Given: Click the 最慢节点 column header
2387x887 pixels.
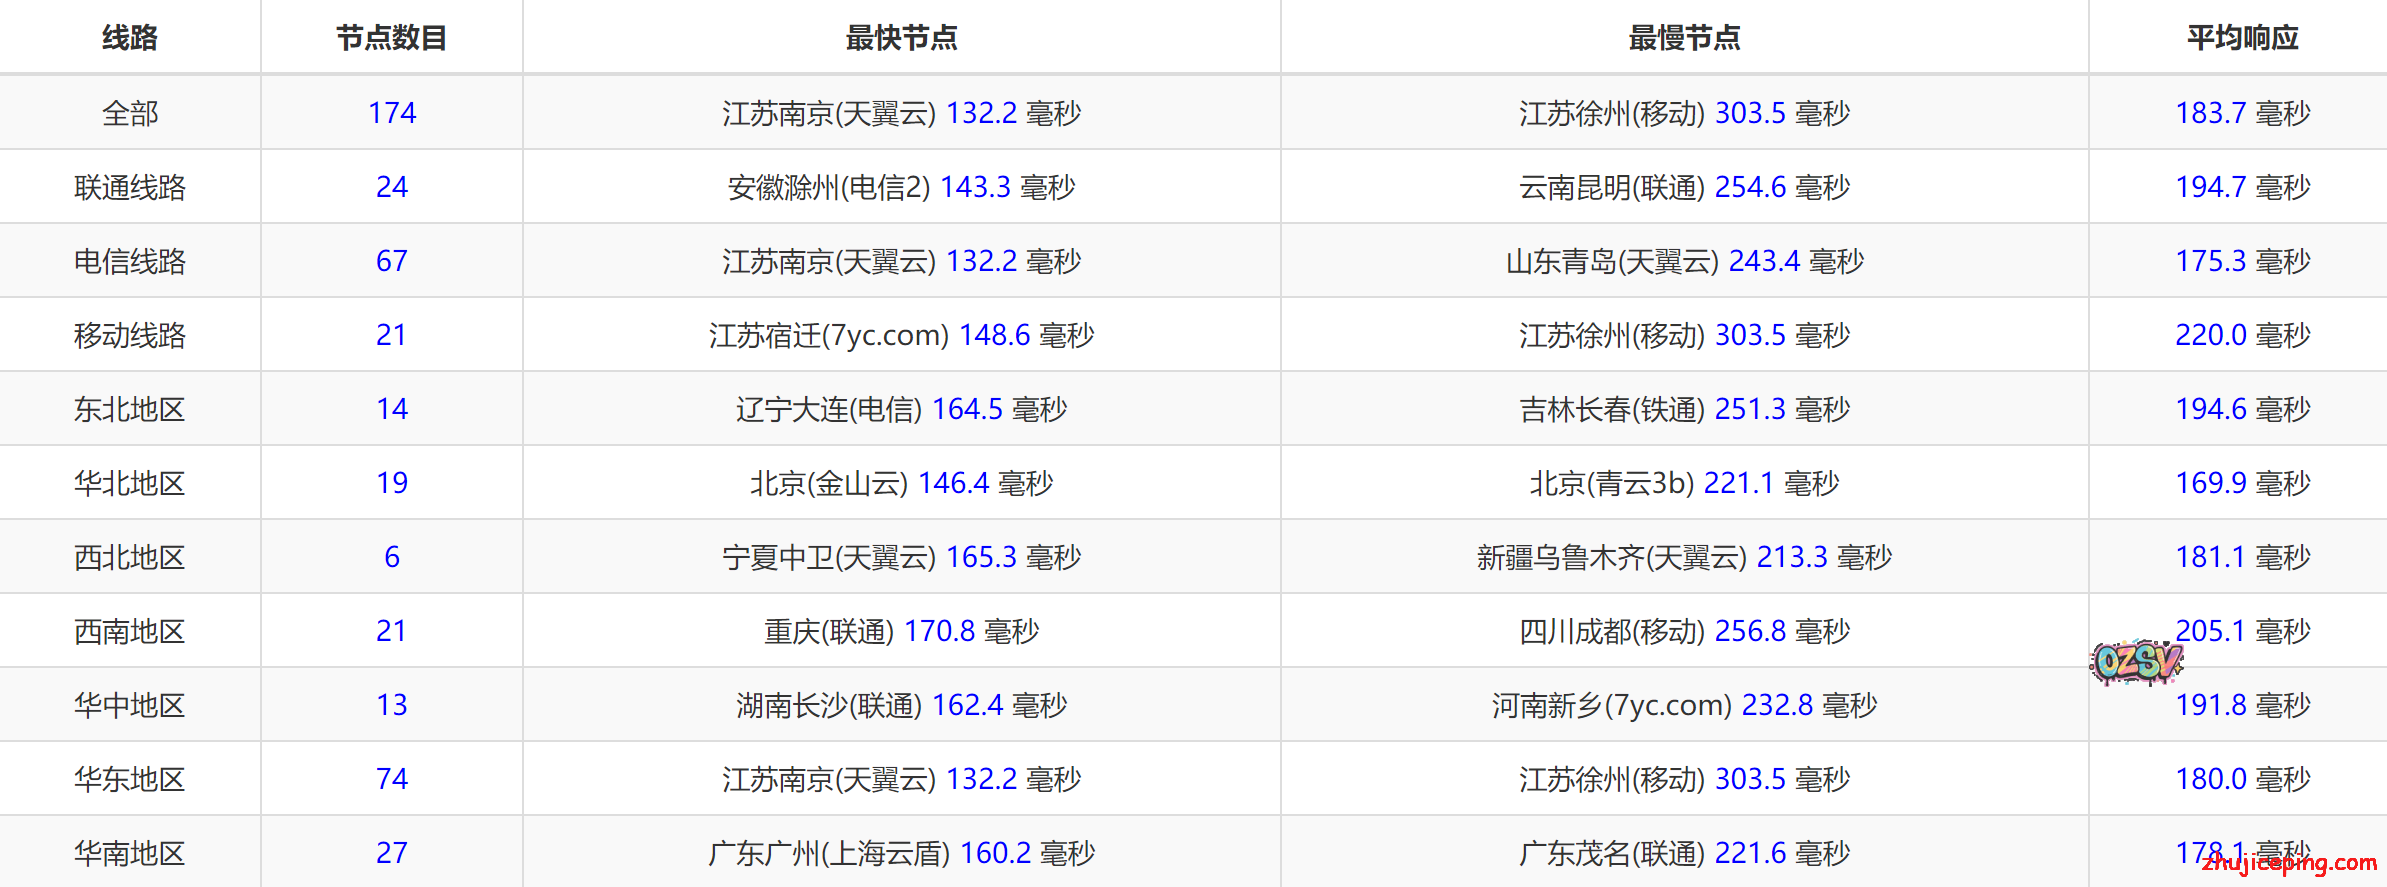Looking at the screenshot, I should [x=1684, y=38].
